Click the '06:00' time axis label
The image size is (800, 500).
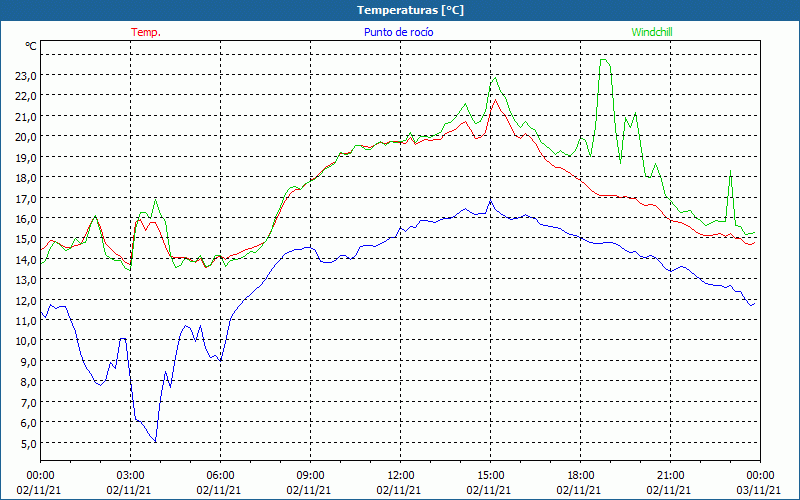tap(220, 475)
